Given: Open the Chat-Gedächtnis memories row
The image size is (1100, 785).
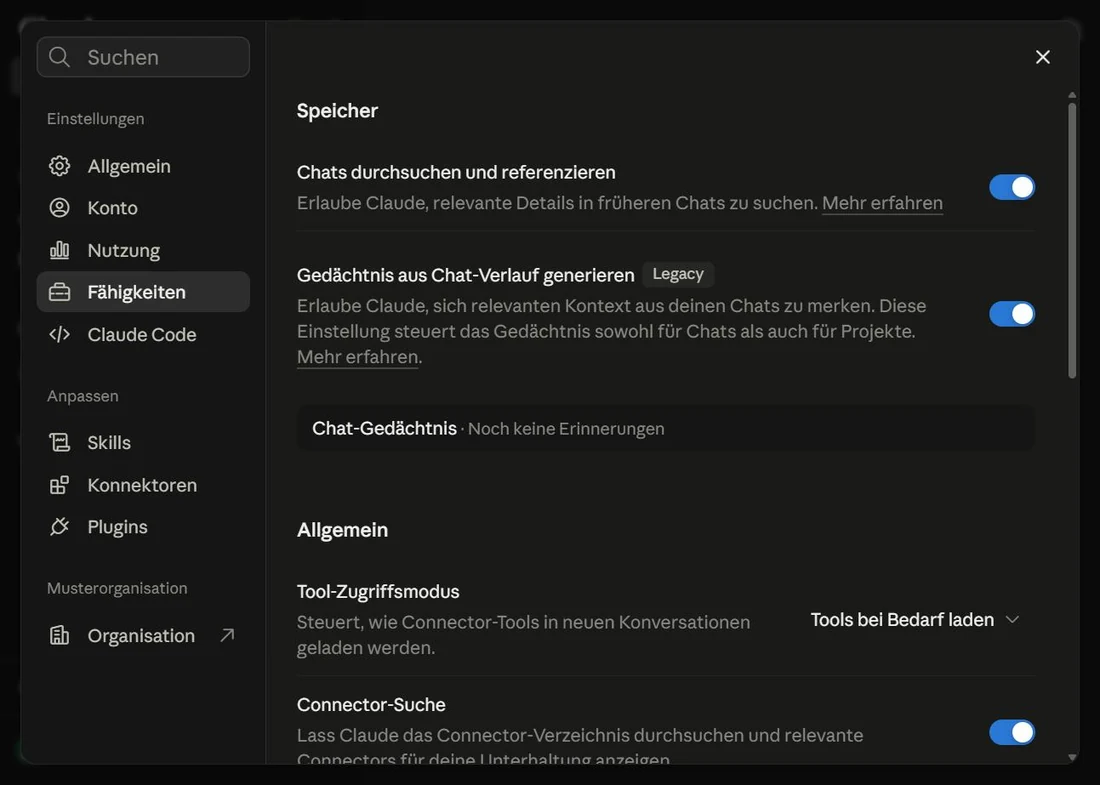Looking at the screenshot, I should click(666, 428).
